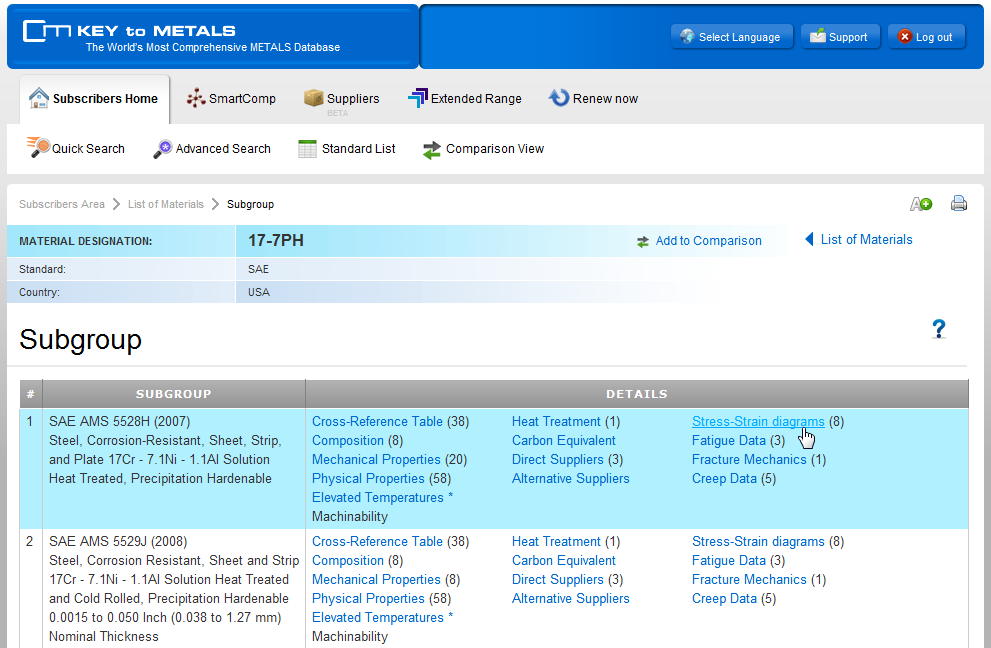Image resolution: width=991 pixels, height=648 pixels.
Task: Click the '17-7PH' material designation
Action: coord(276,241)
